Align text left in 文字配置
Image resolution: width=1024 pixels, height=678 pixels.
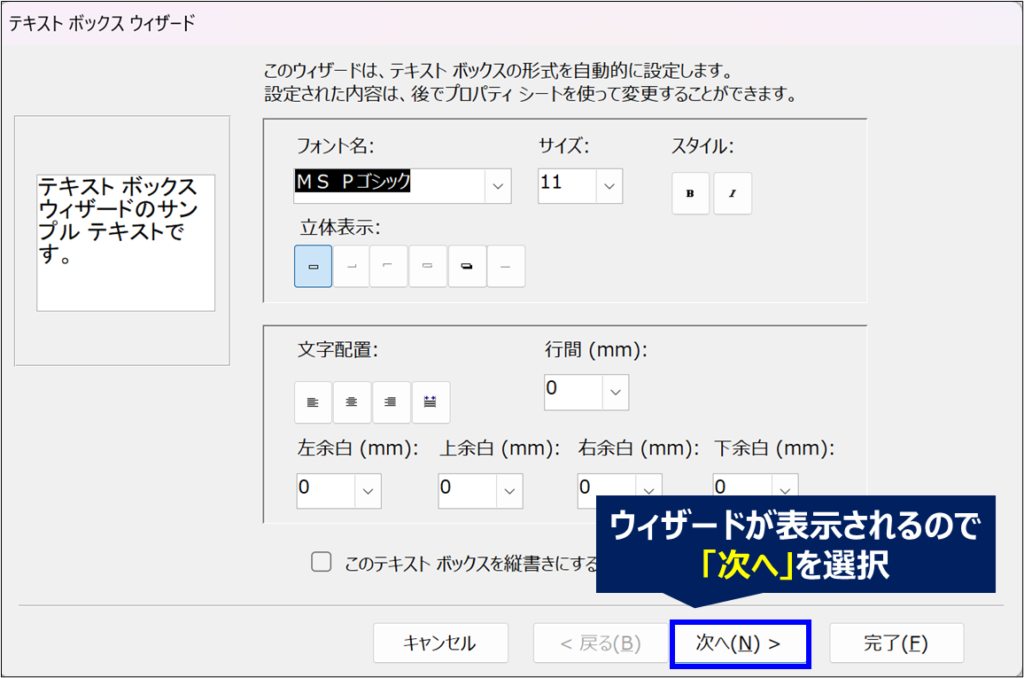(x=313, y=402)
